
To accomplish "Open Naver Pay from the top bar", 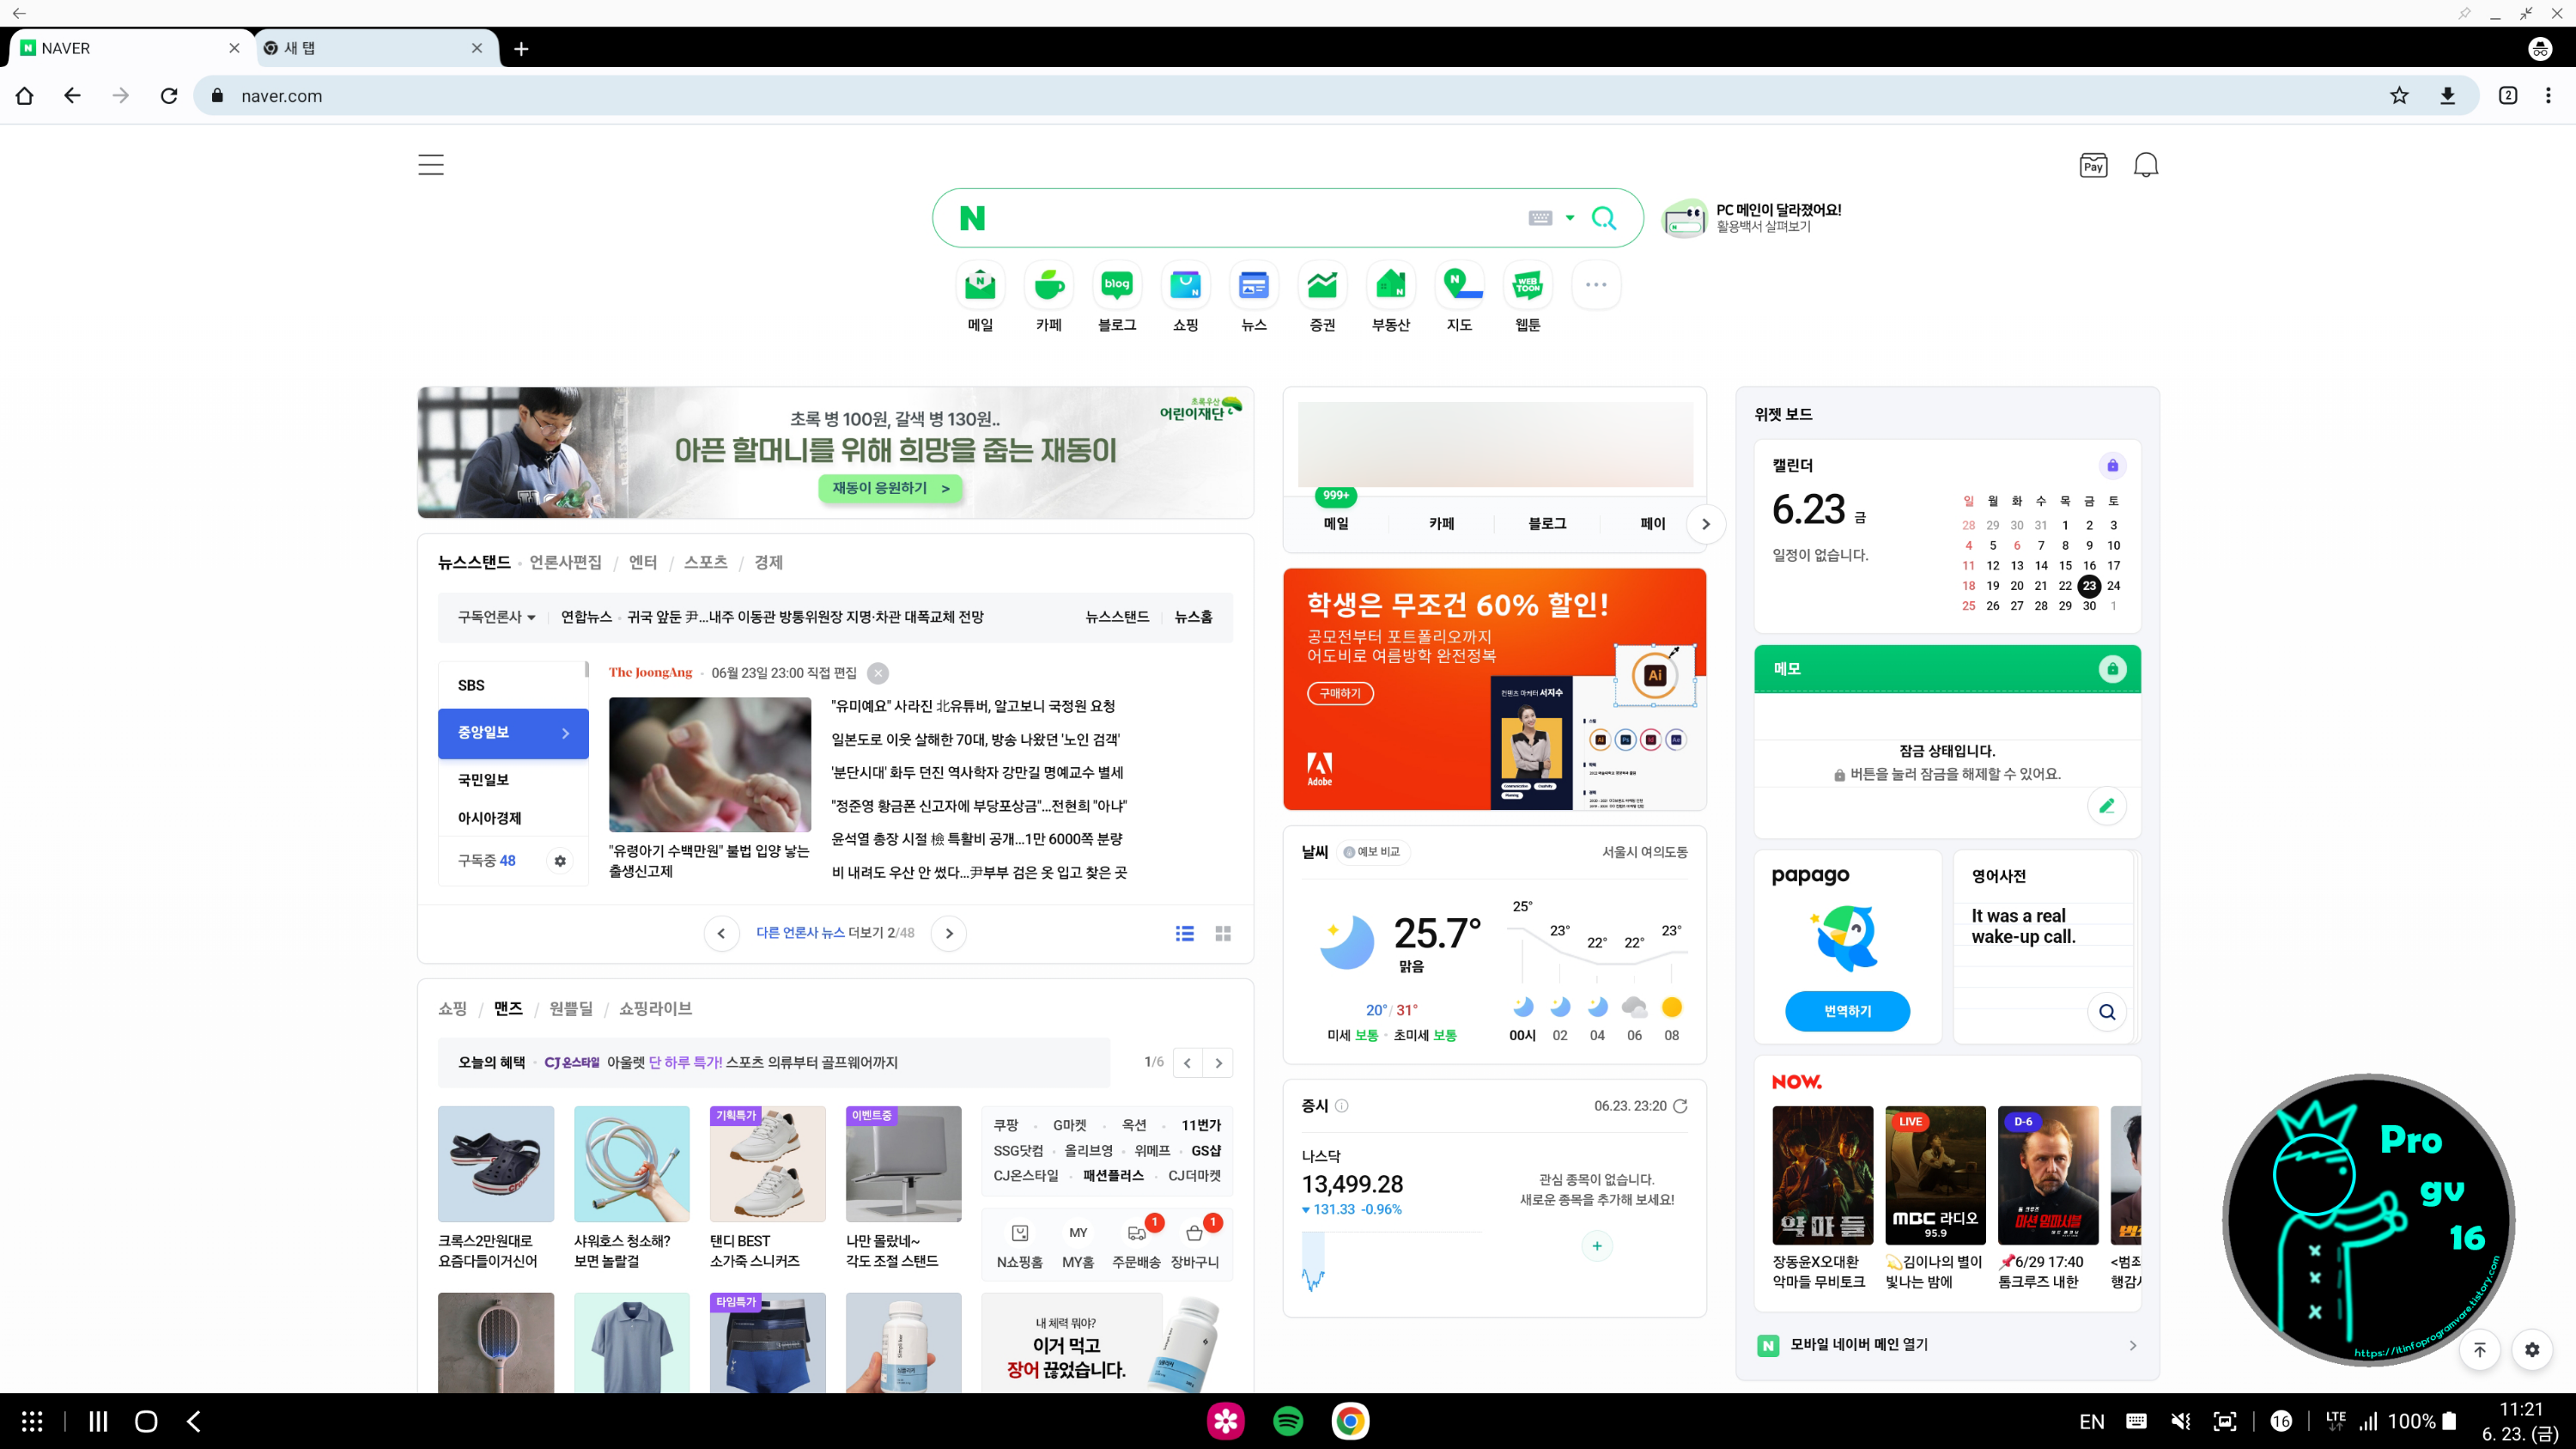I will [x=2093, y=164].
